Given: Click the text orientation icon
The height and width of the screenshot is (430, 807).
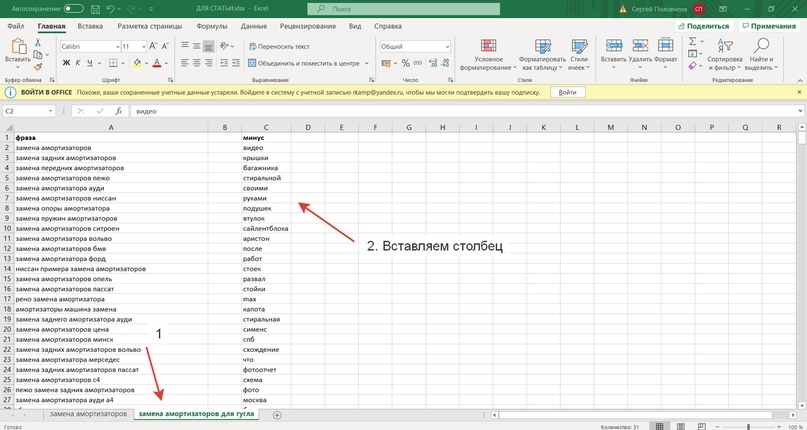Looking at the screenshot, I should coord(224,46).
